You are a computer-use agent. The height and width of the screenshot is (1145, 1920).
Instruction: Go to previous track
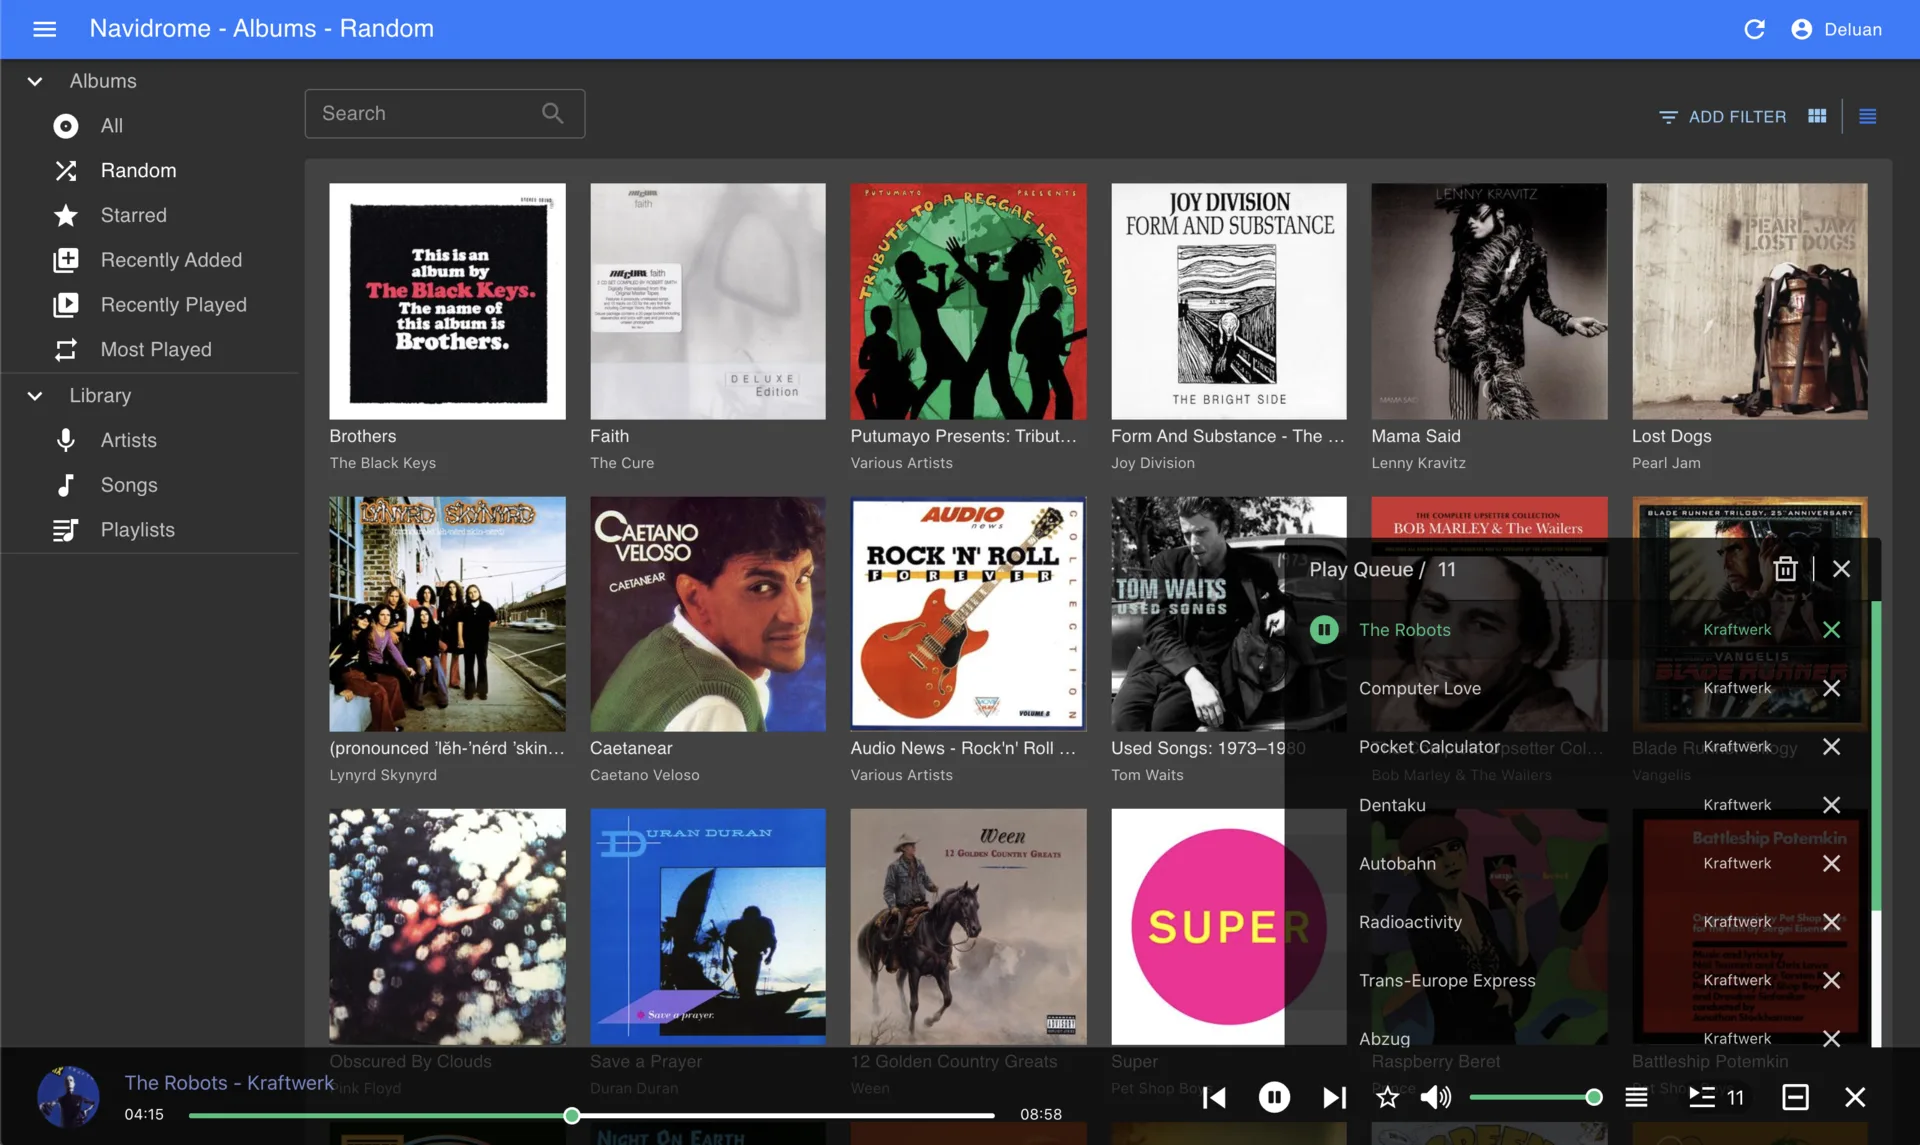tap(1214, 1097)
